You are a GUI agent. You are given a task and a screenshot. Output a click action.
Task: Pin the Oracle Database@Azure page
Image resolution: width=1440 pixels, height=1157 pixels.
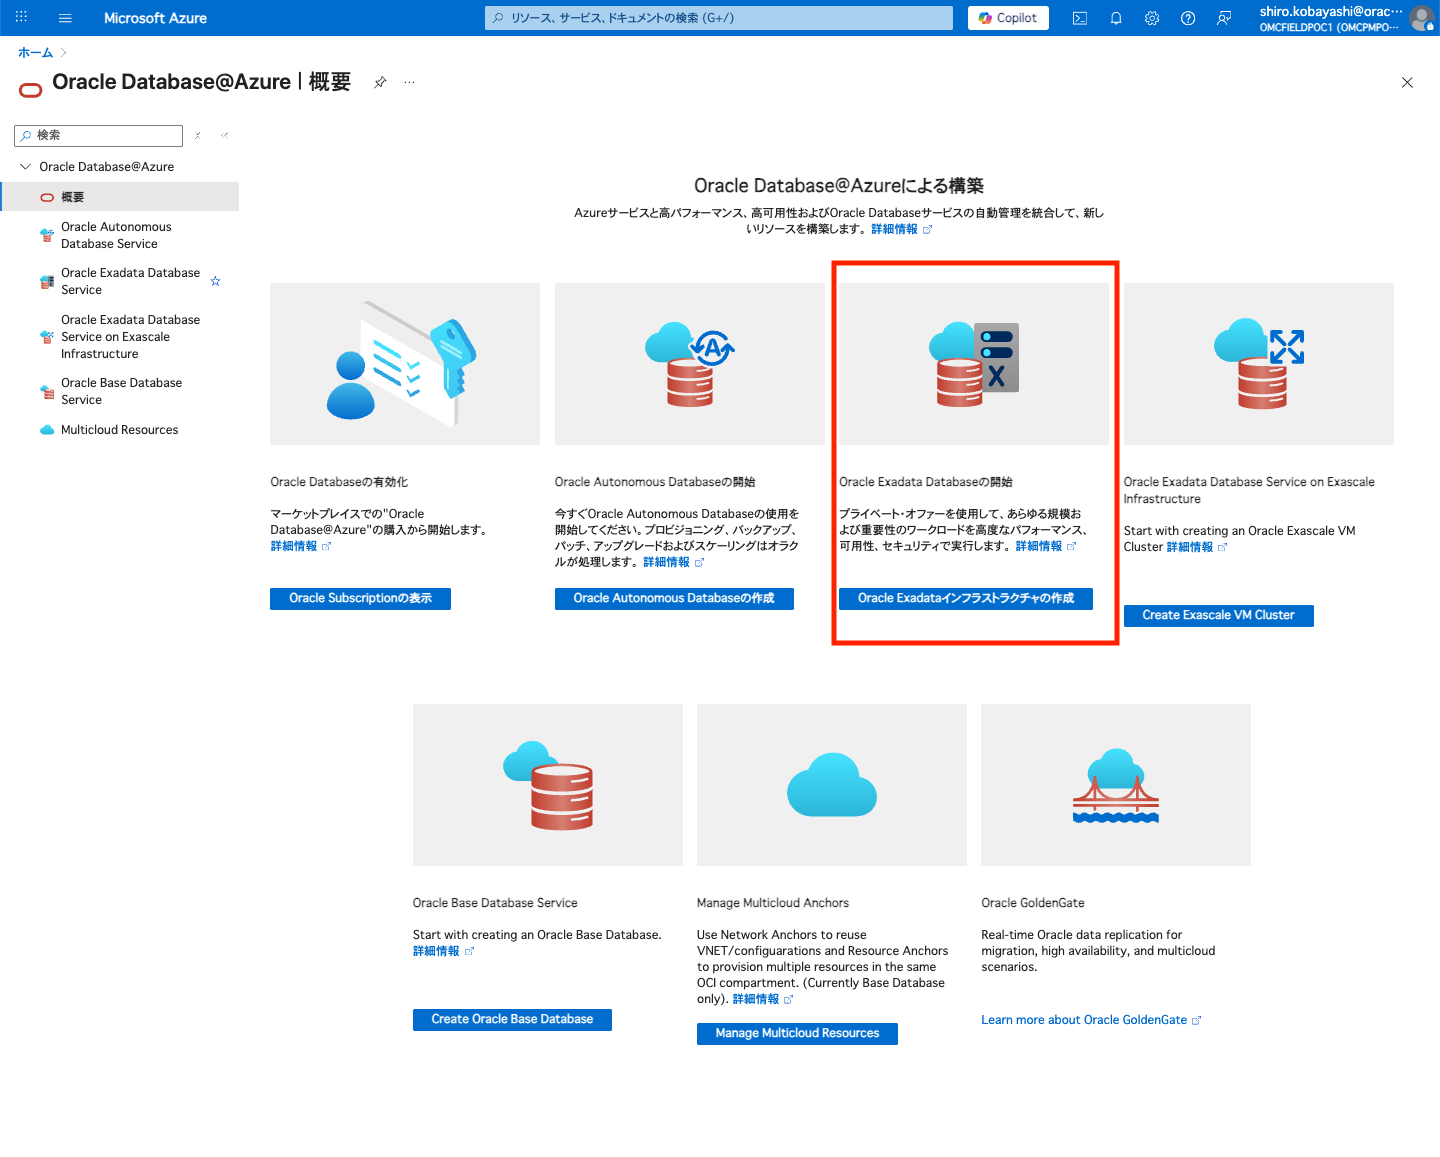380,82
